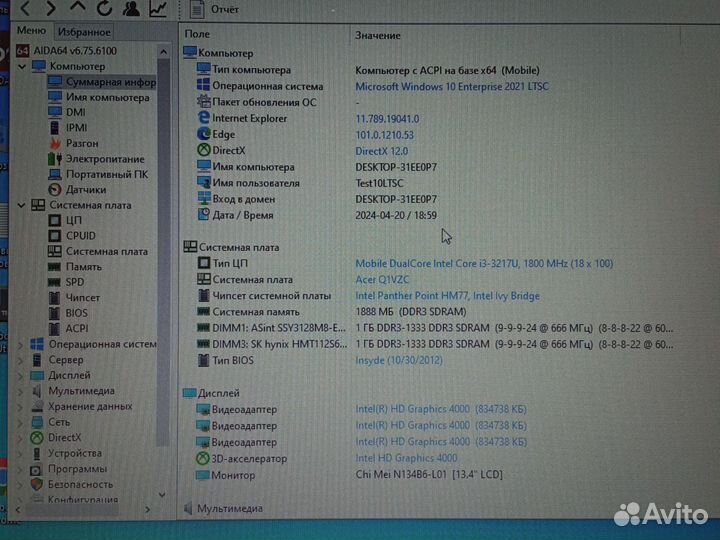
Task: Click the SPD memory icon
Action: click(x=55, y=282)
